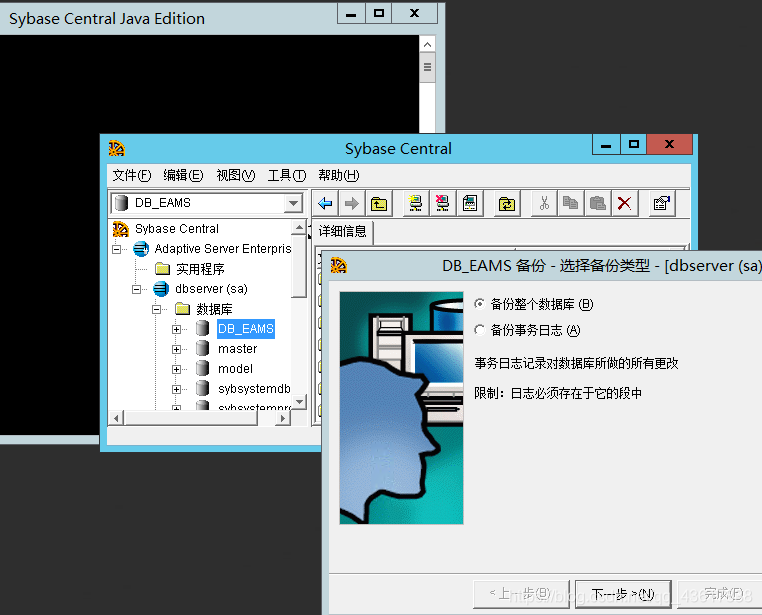Click the <上一步(B) button

click(520, 594)
